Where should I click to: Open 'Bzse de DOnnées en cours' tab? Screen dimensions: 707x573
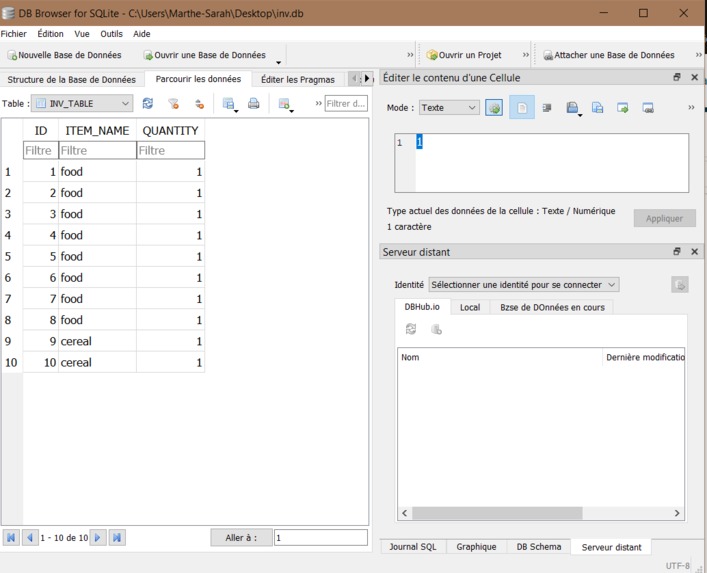(552, 307)
